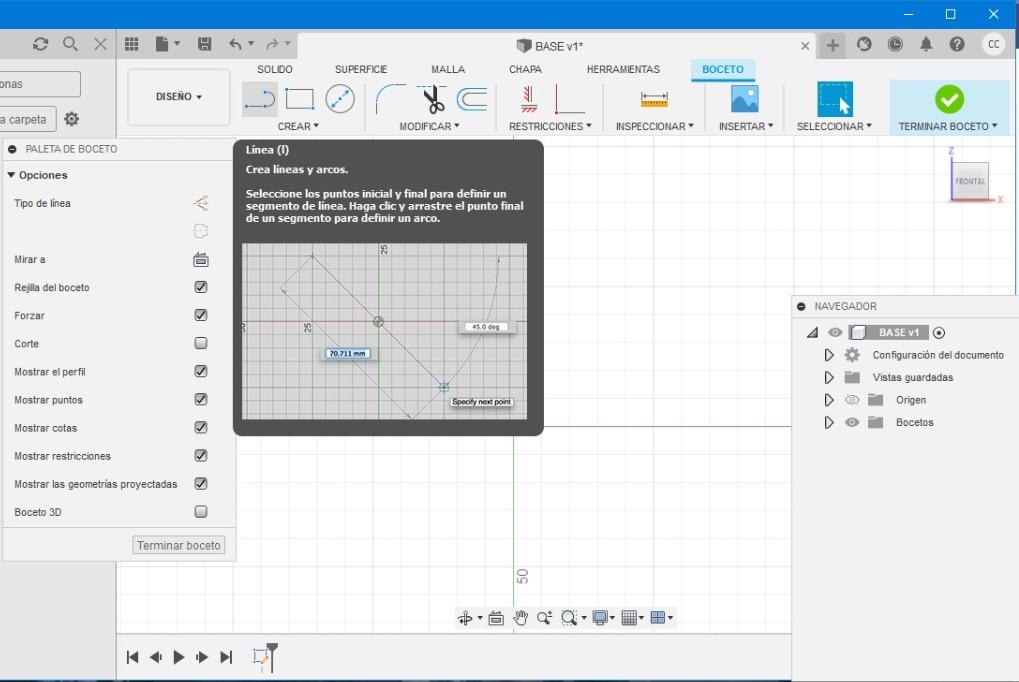
Task: Select the Pan hand tool
Action: (x=520, y=618)
